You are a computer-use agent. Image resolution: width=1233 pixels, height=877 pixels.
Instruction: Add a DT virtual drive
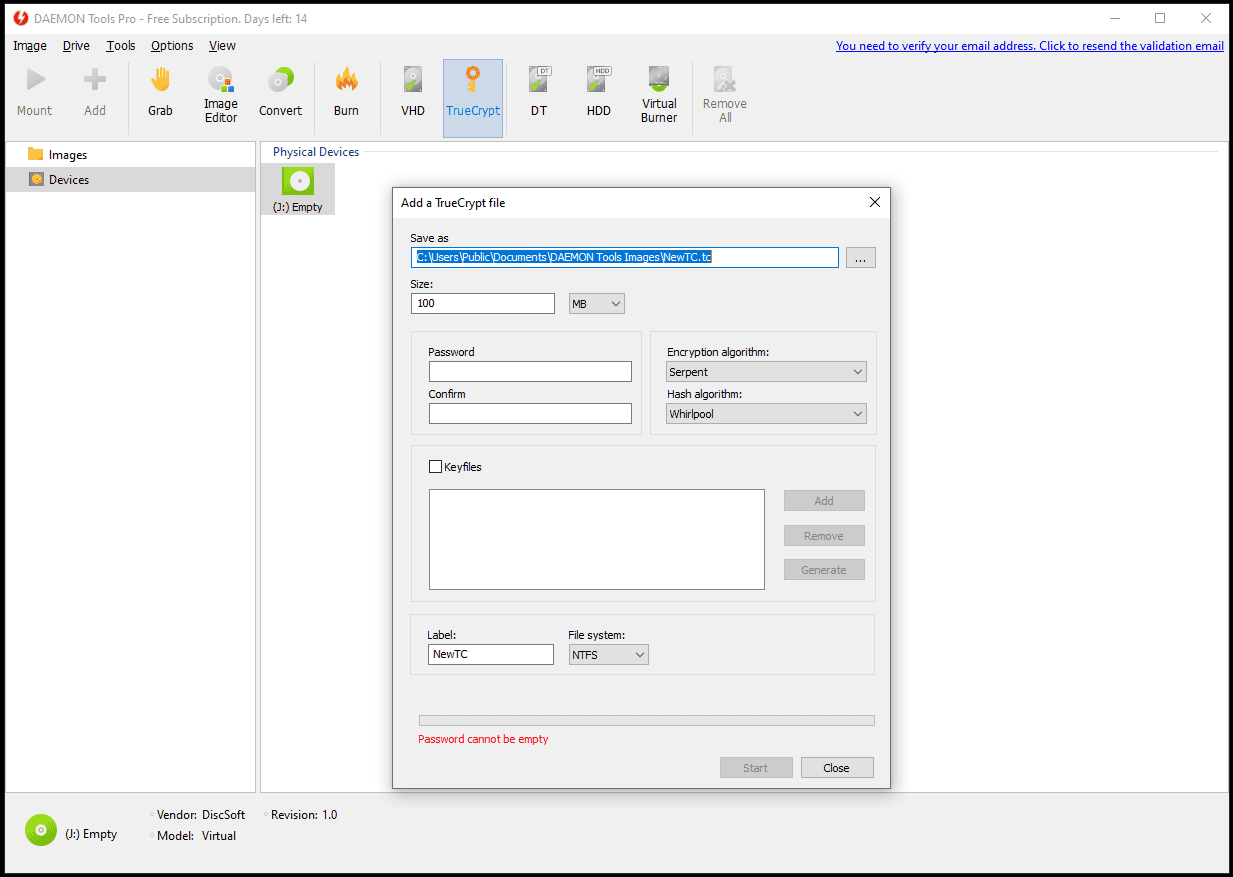click(x=539, y=93)
